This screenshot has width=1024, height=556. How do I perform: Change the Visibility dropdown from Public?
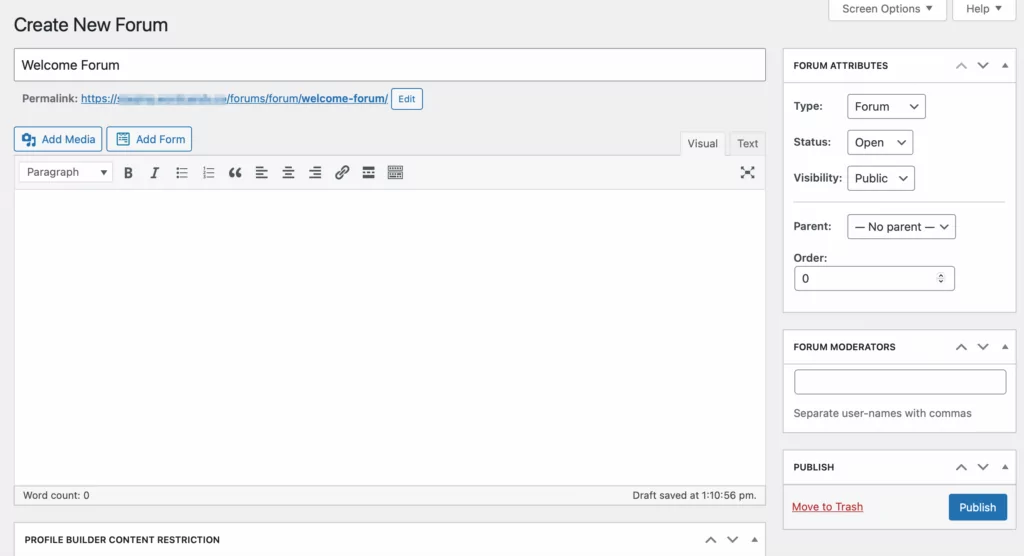[880, 178]
